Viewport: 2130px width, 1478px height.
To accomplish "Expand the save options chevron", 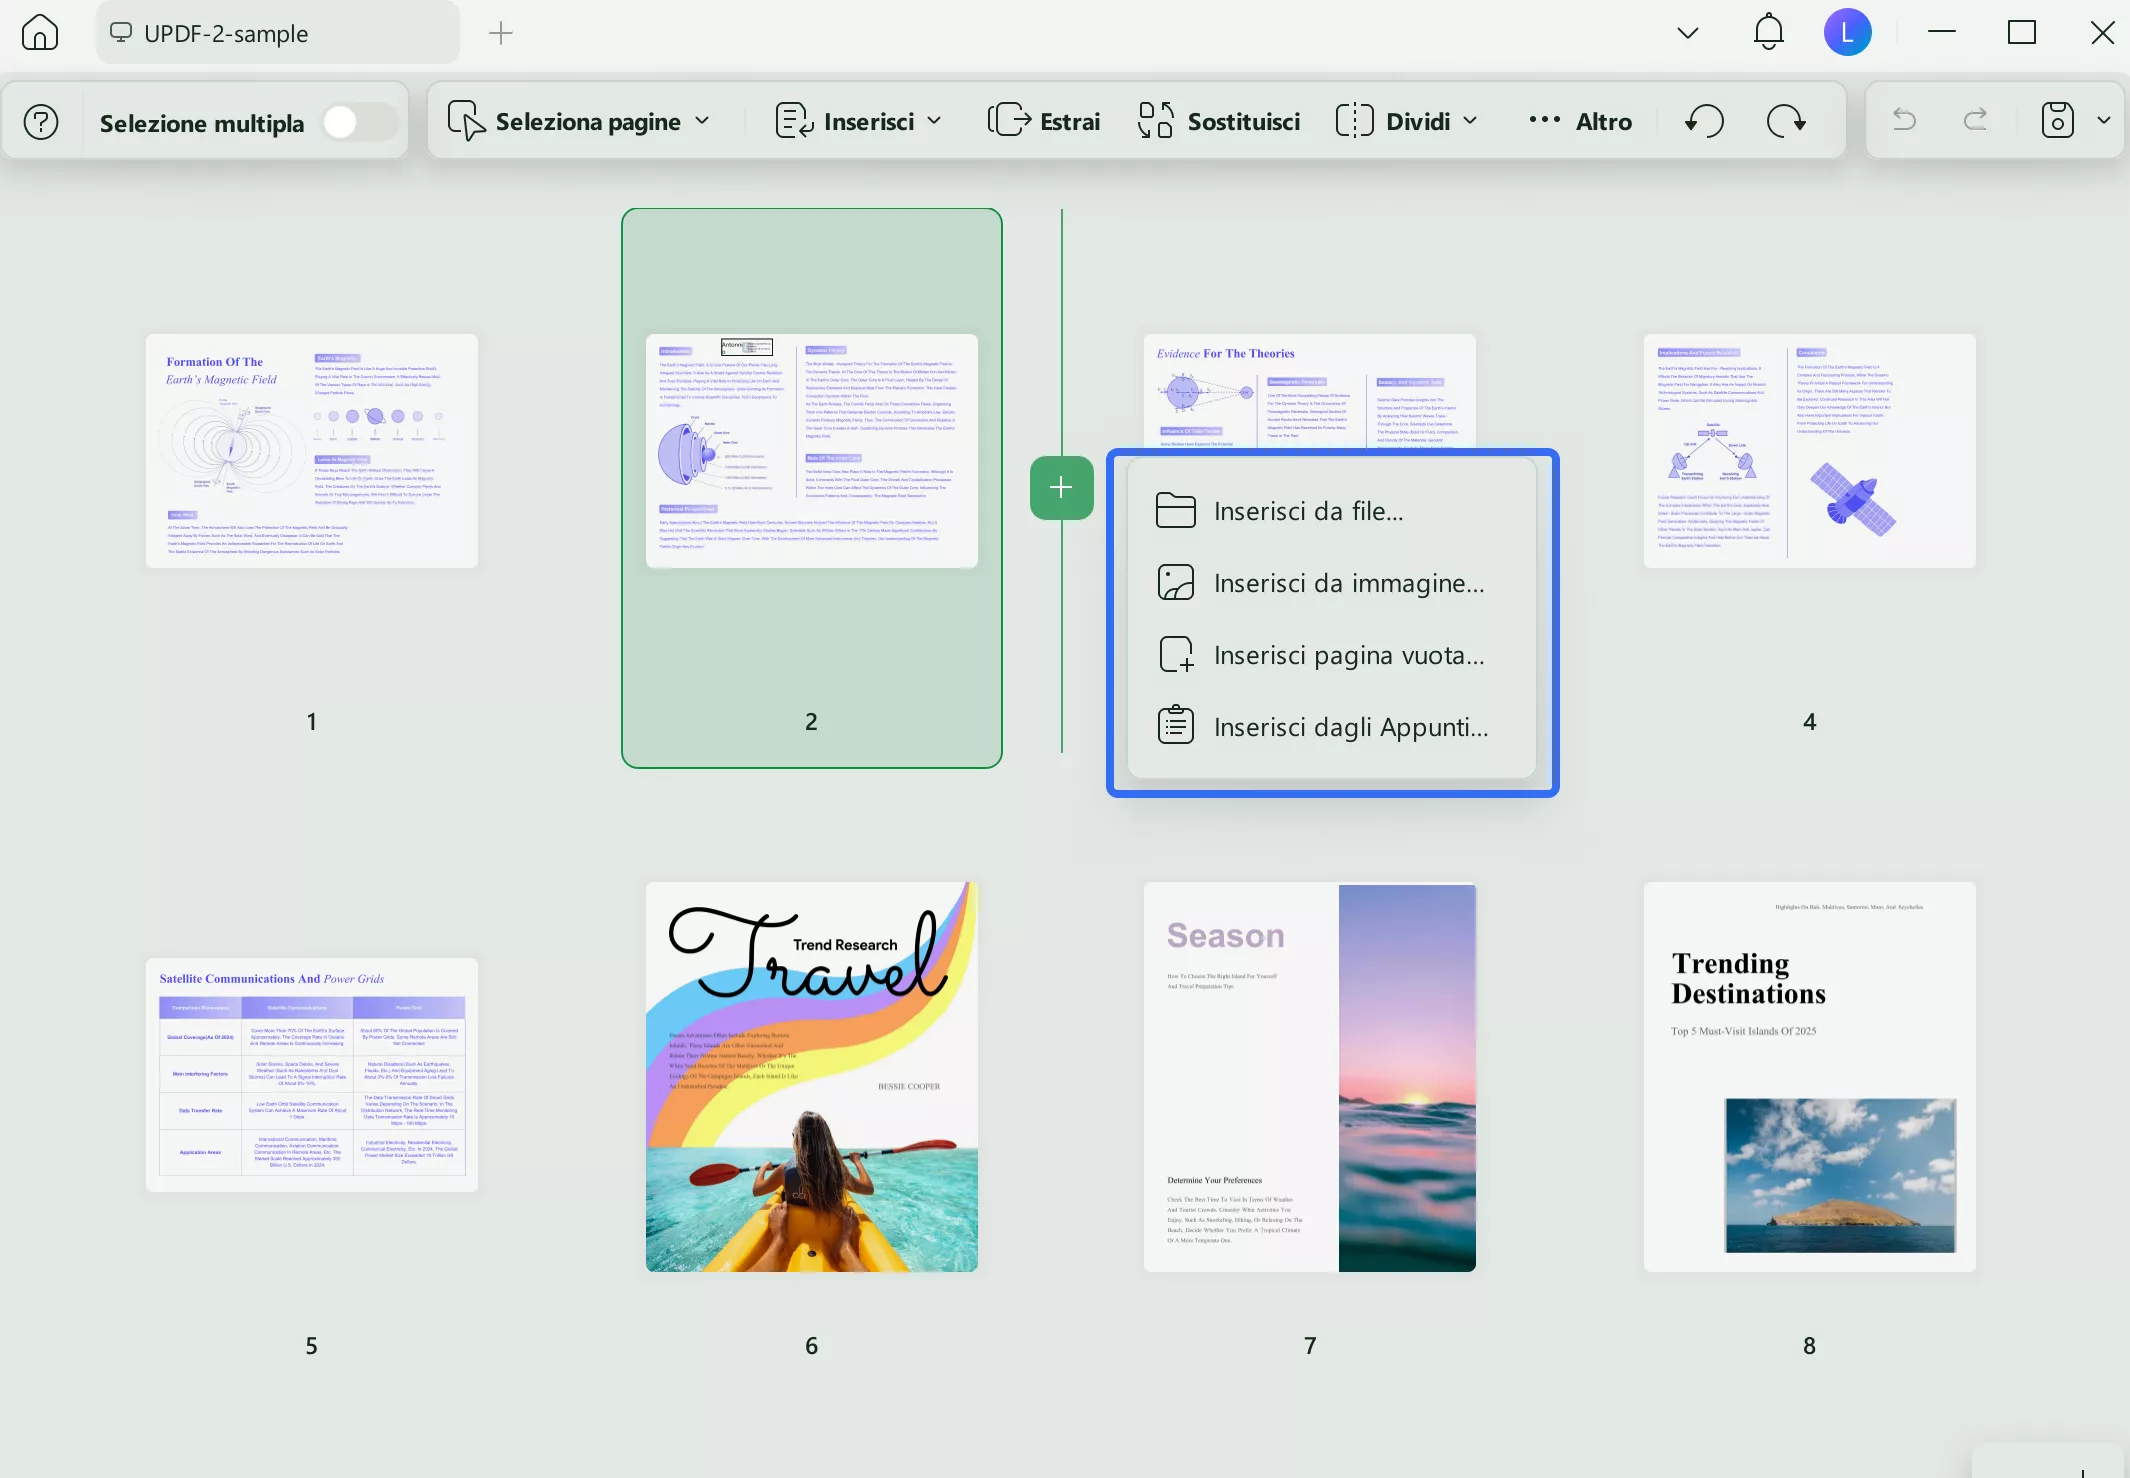I will coord(2103,121).
